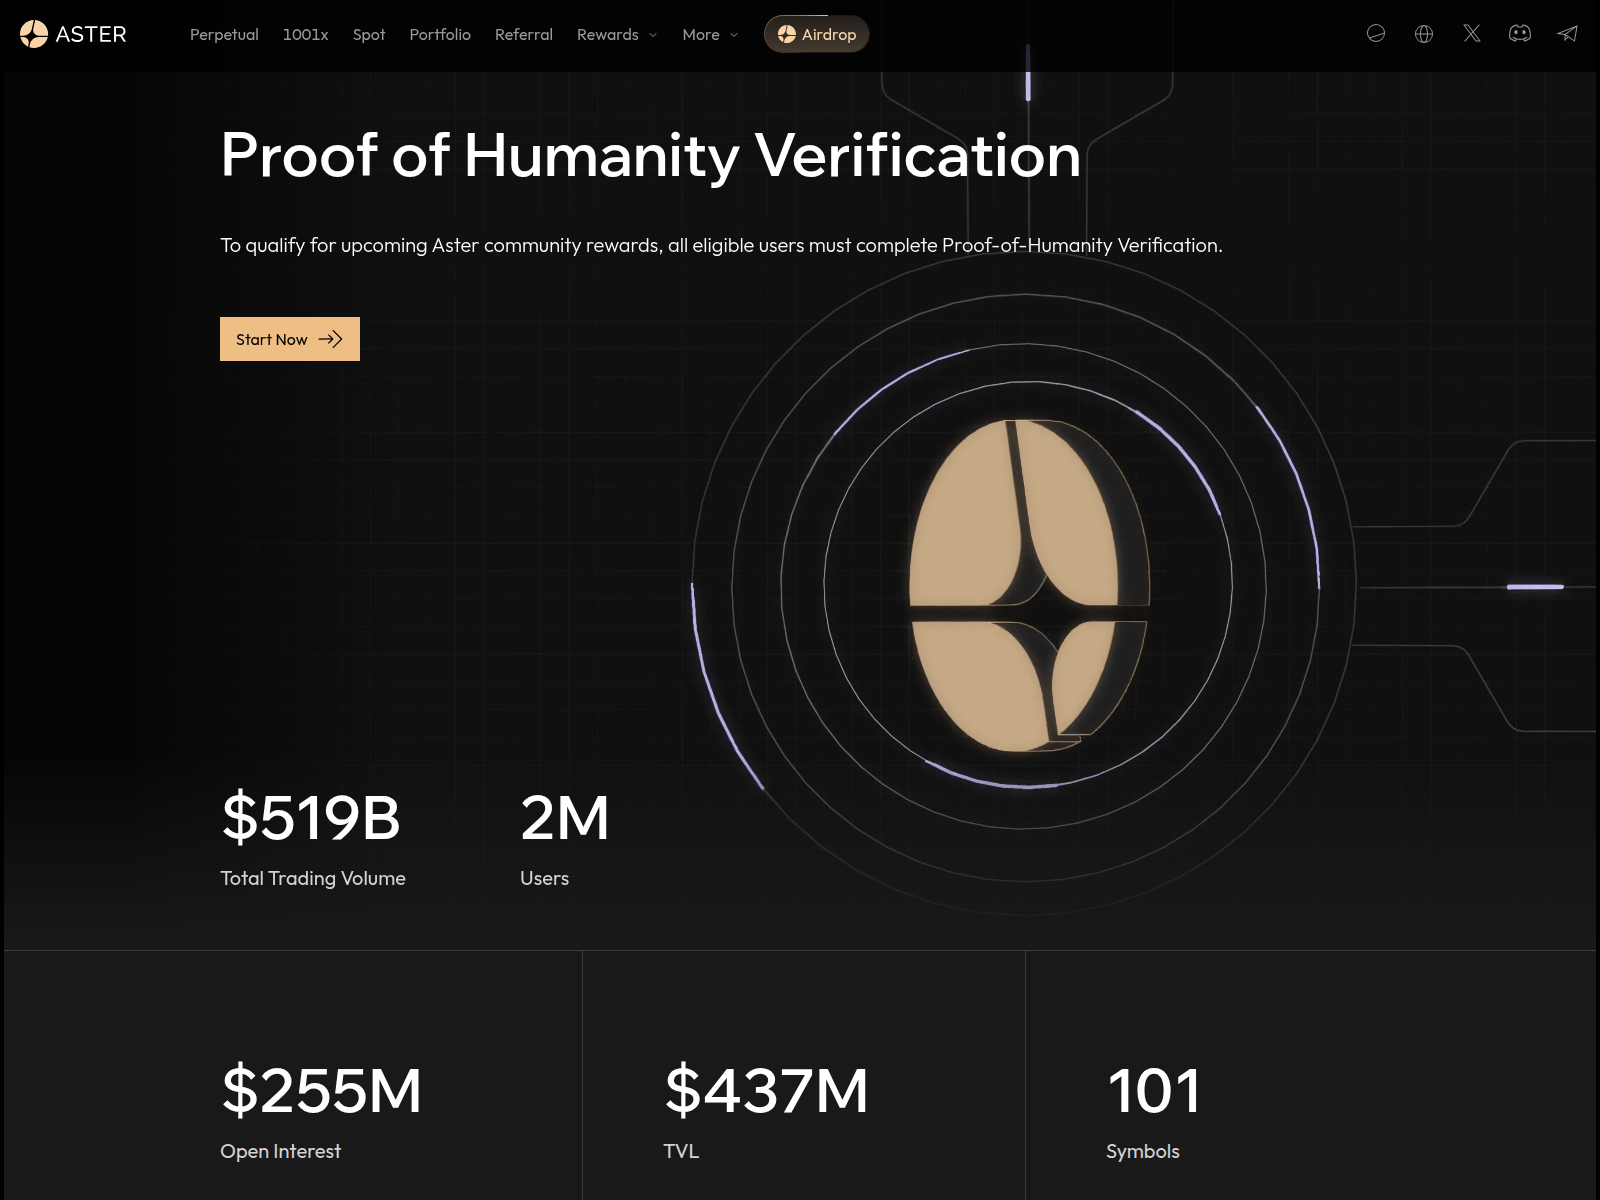Screen dimensions: 1600x1200
Task: Click the Open Interest label
Action: click(281, 1151)
